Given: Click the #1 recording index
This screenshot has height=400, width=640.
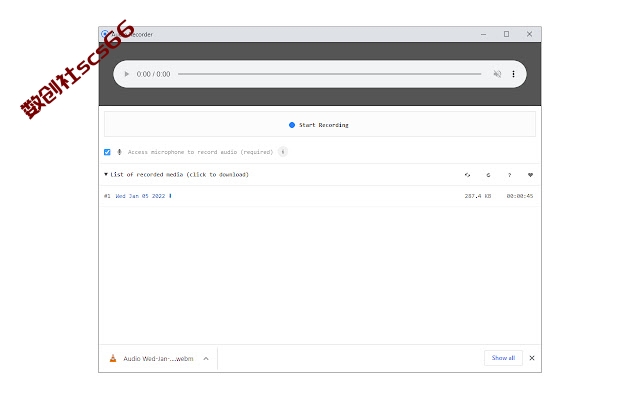Looking at the screenshot, I should tap(107, 196).
